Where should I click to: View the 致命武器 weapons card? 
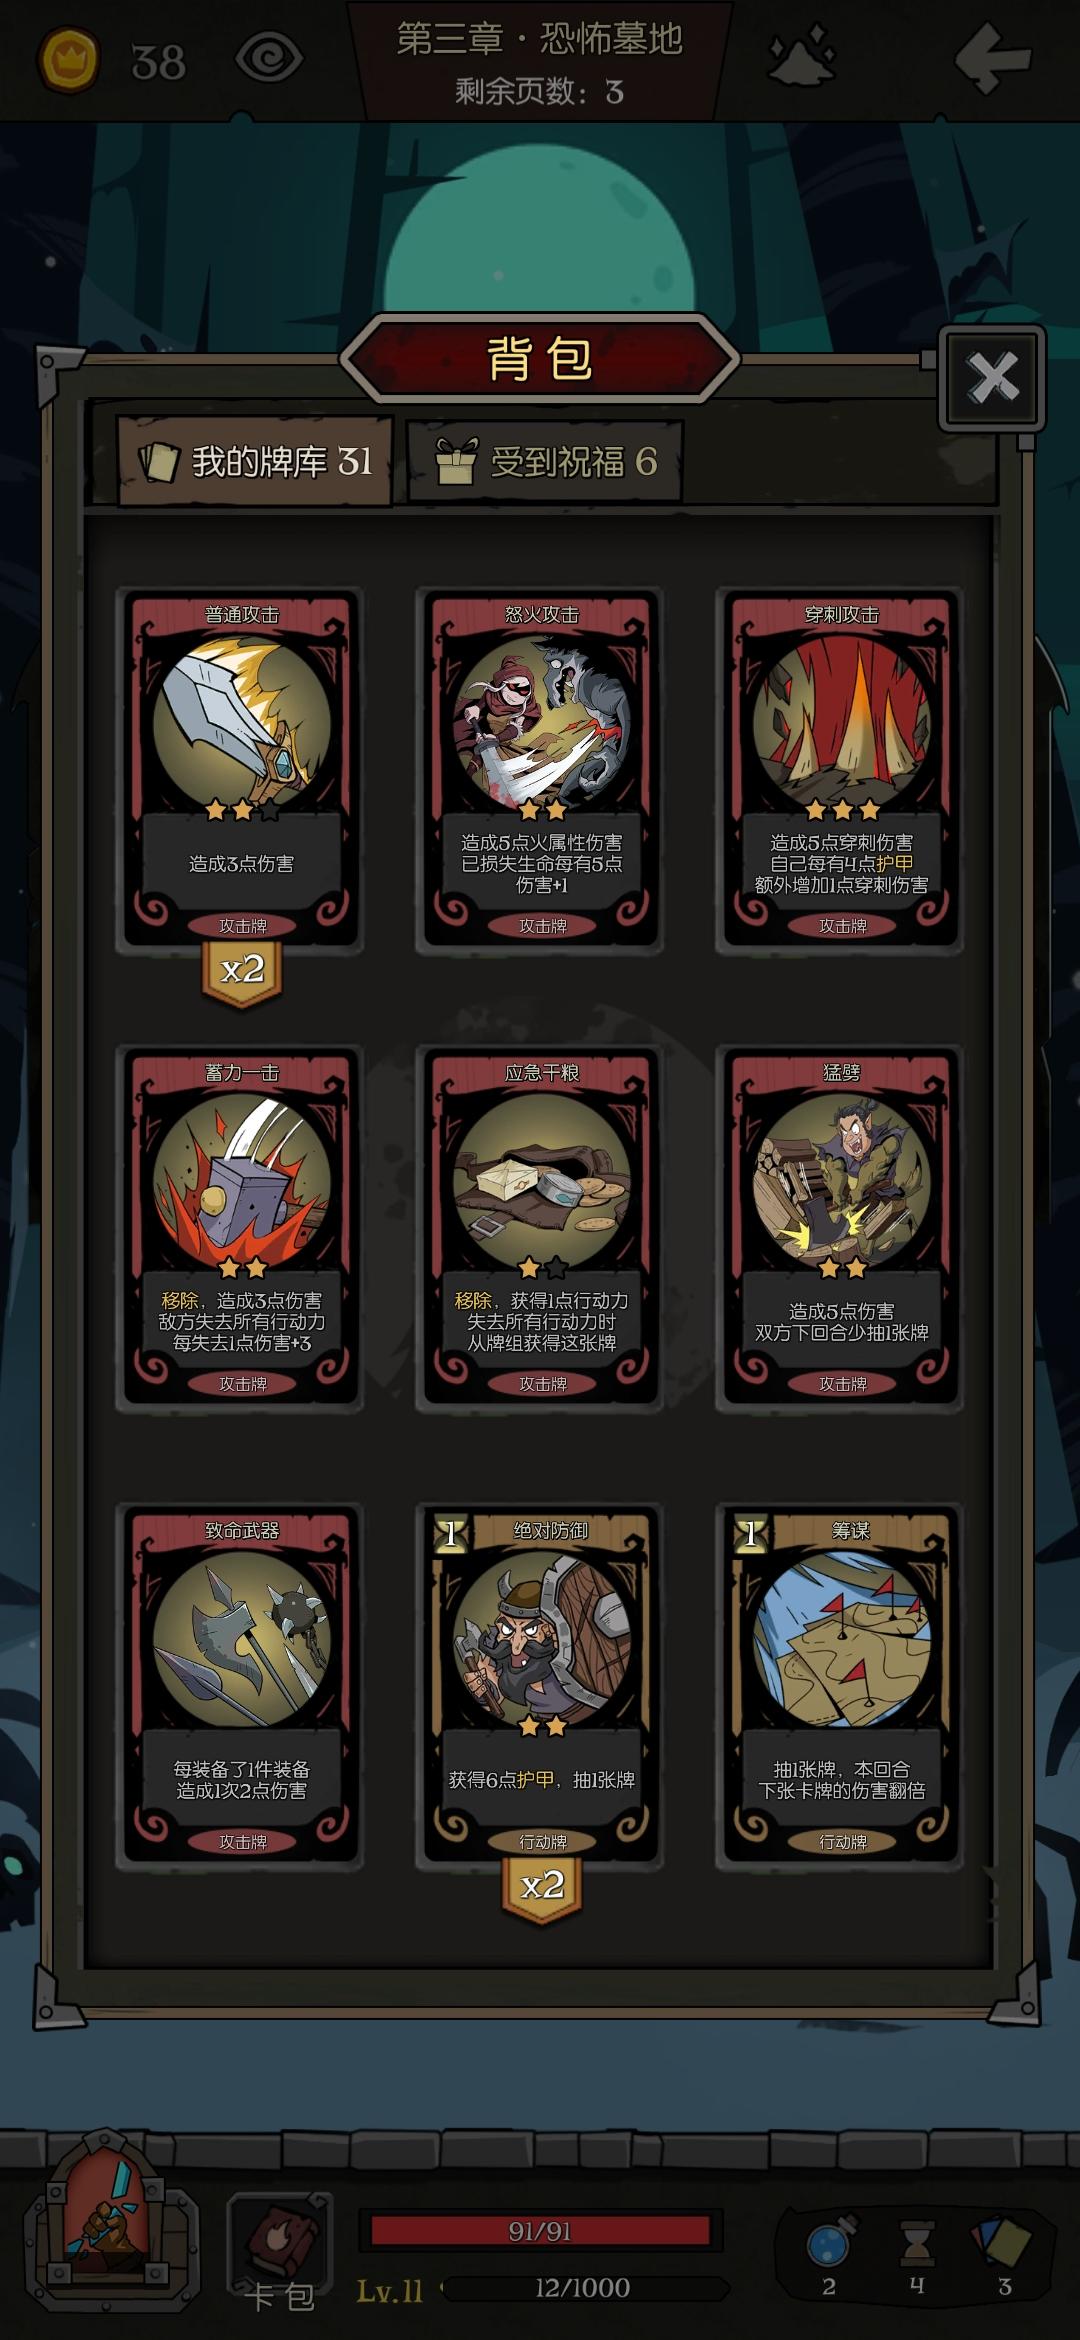241,1684
